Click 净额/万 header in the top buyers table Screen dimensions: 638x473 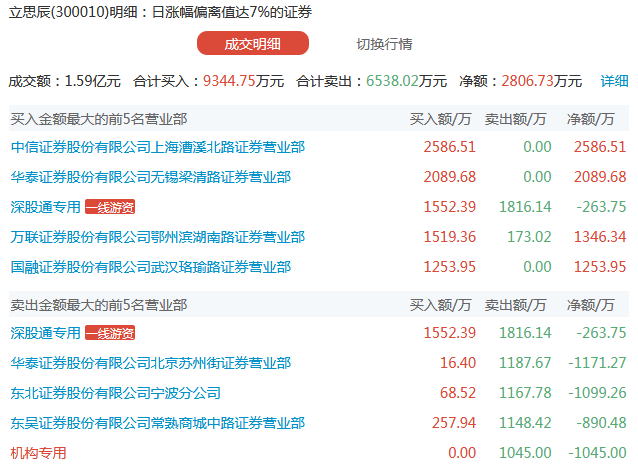click(x=591, y=119)
